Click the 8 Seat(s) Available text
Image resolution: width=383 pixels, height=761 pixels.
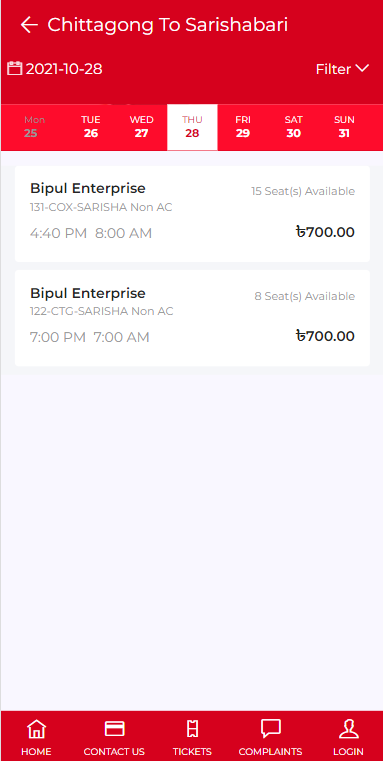pos(304,296)
